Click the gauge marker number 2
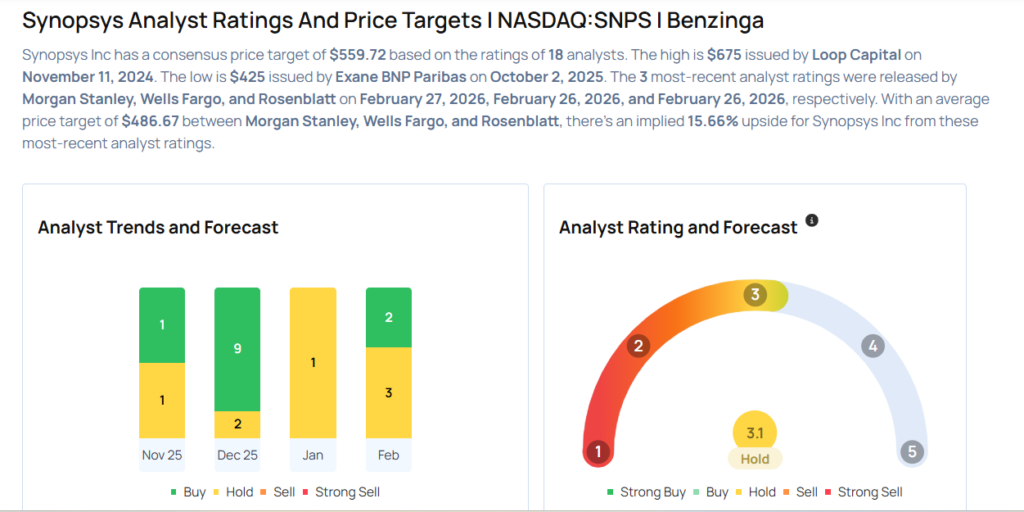Screen dimensions: 1024x512 [x=638, y=347]
